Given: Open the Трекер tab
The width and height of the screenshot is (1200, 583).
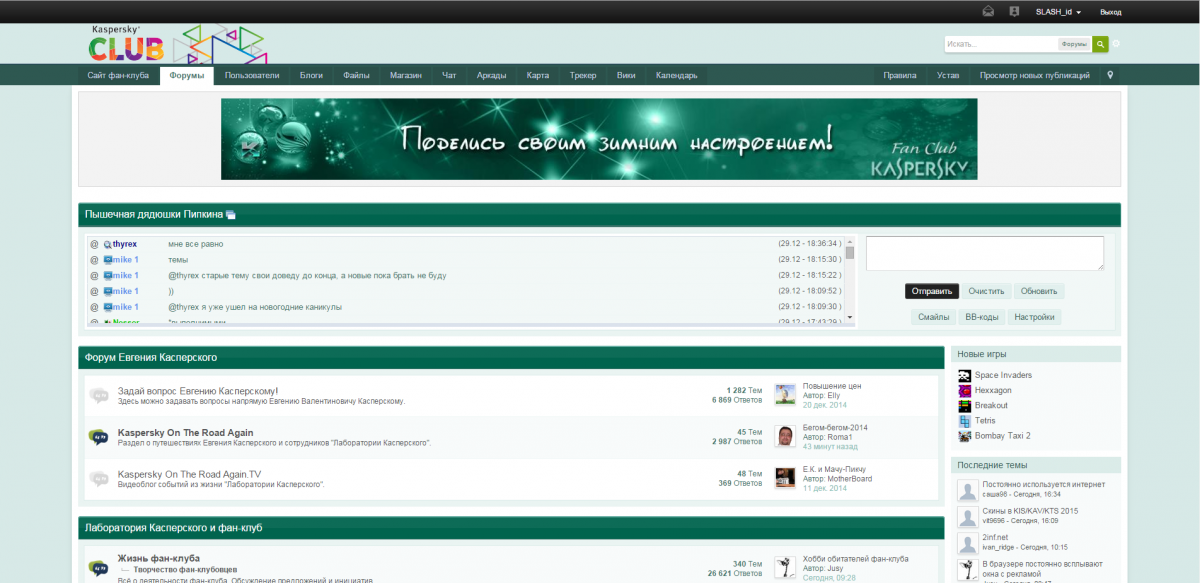Looking at the screenshot, I should click(x=583, y=75).
